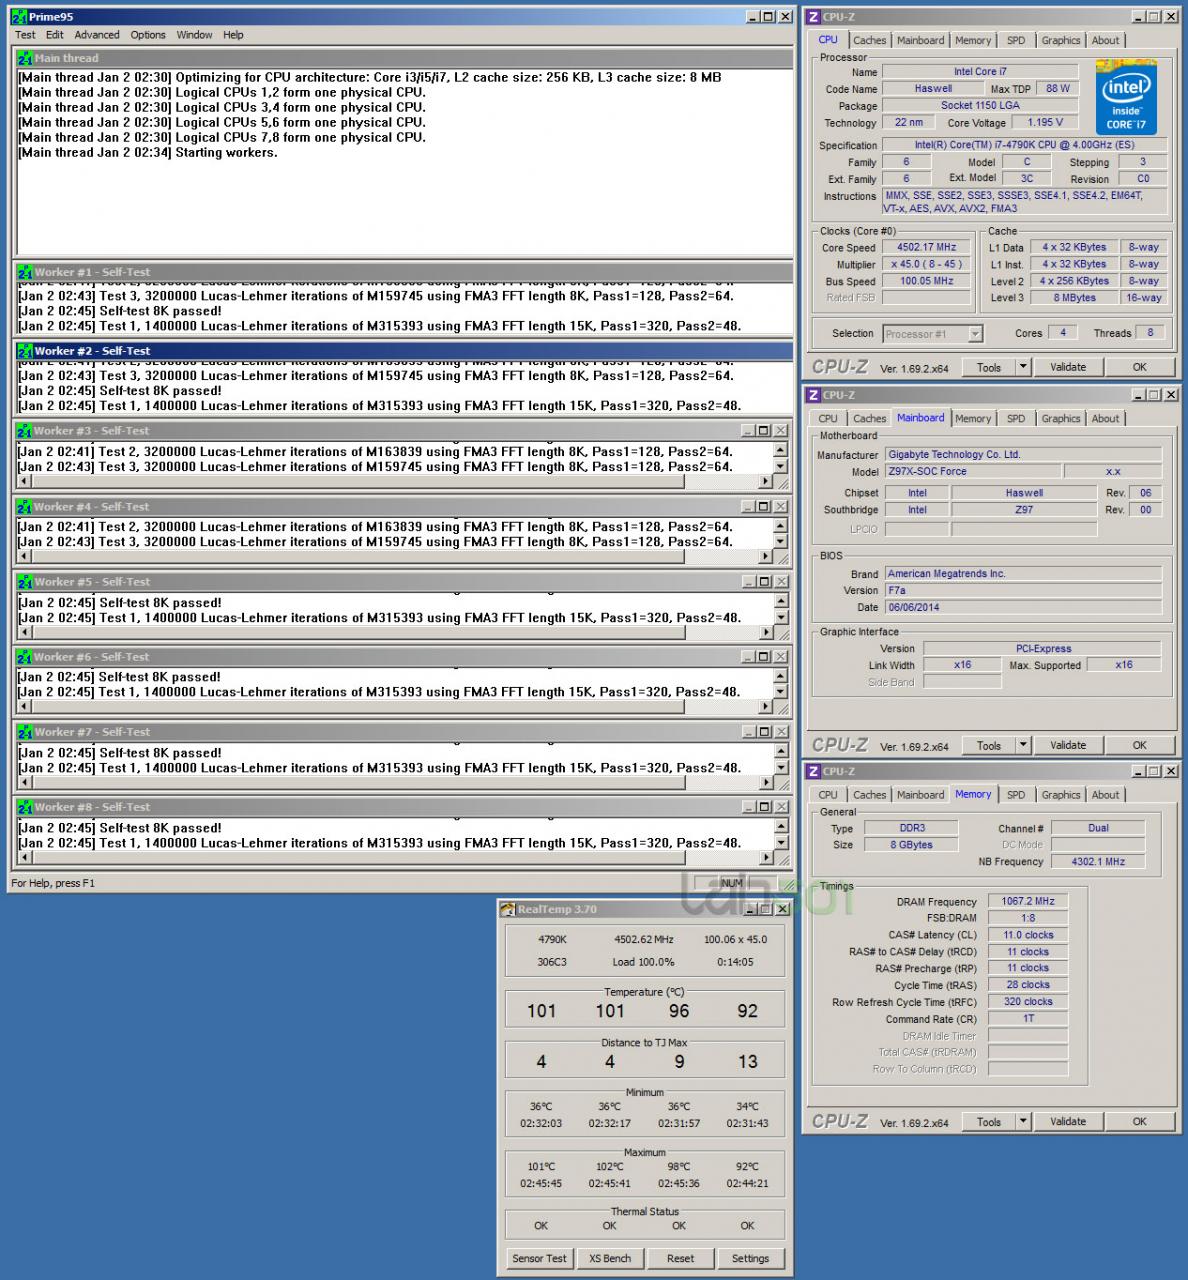Click the Worker #7 window icon
1188x1280 pixels.
point(24,732)
